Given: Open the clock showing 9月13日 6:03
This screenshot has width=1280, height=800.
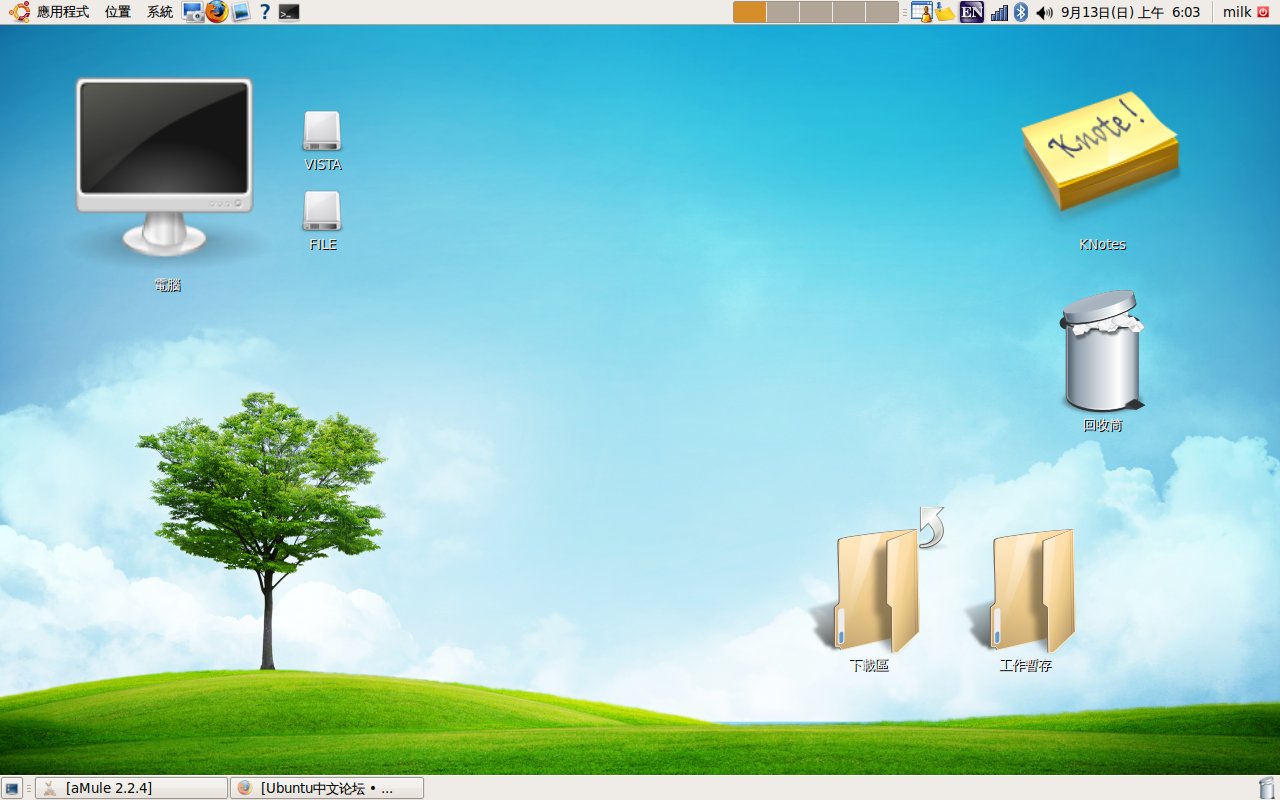Looking at the screenshot, I should click(1130, 12).
